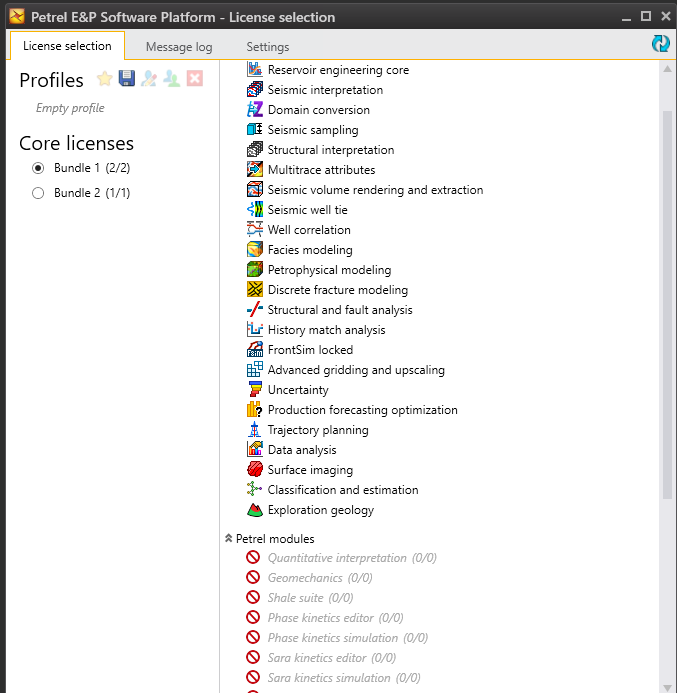Click the Classification and estimation icon
This screenshot has height=693, width=677.
coord(255,489)
